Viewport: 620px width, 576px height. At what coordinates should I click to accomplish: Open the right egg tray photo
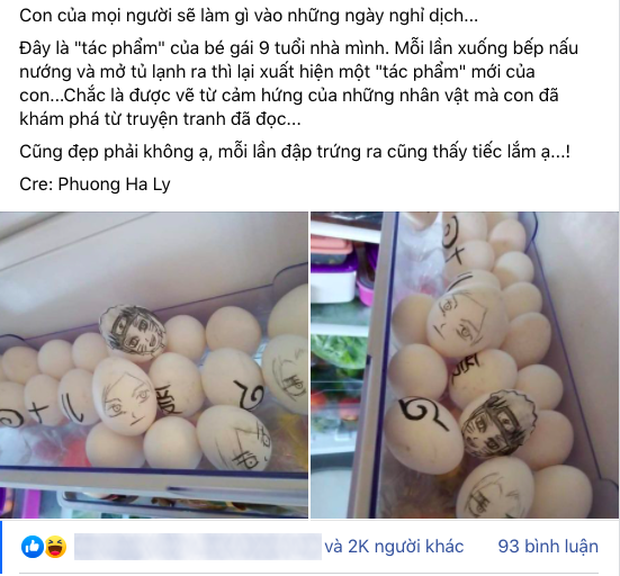click(x=465, y=365)
